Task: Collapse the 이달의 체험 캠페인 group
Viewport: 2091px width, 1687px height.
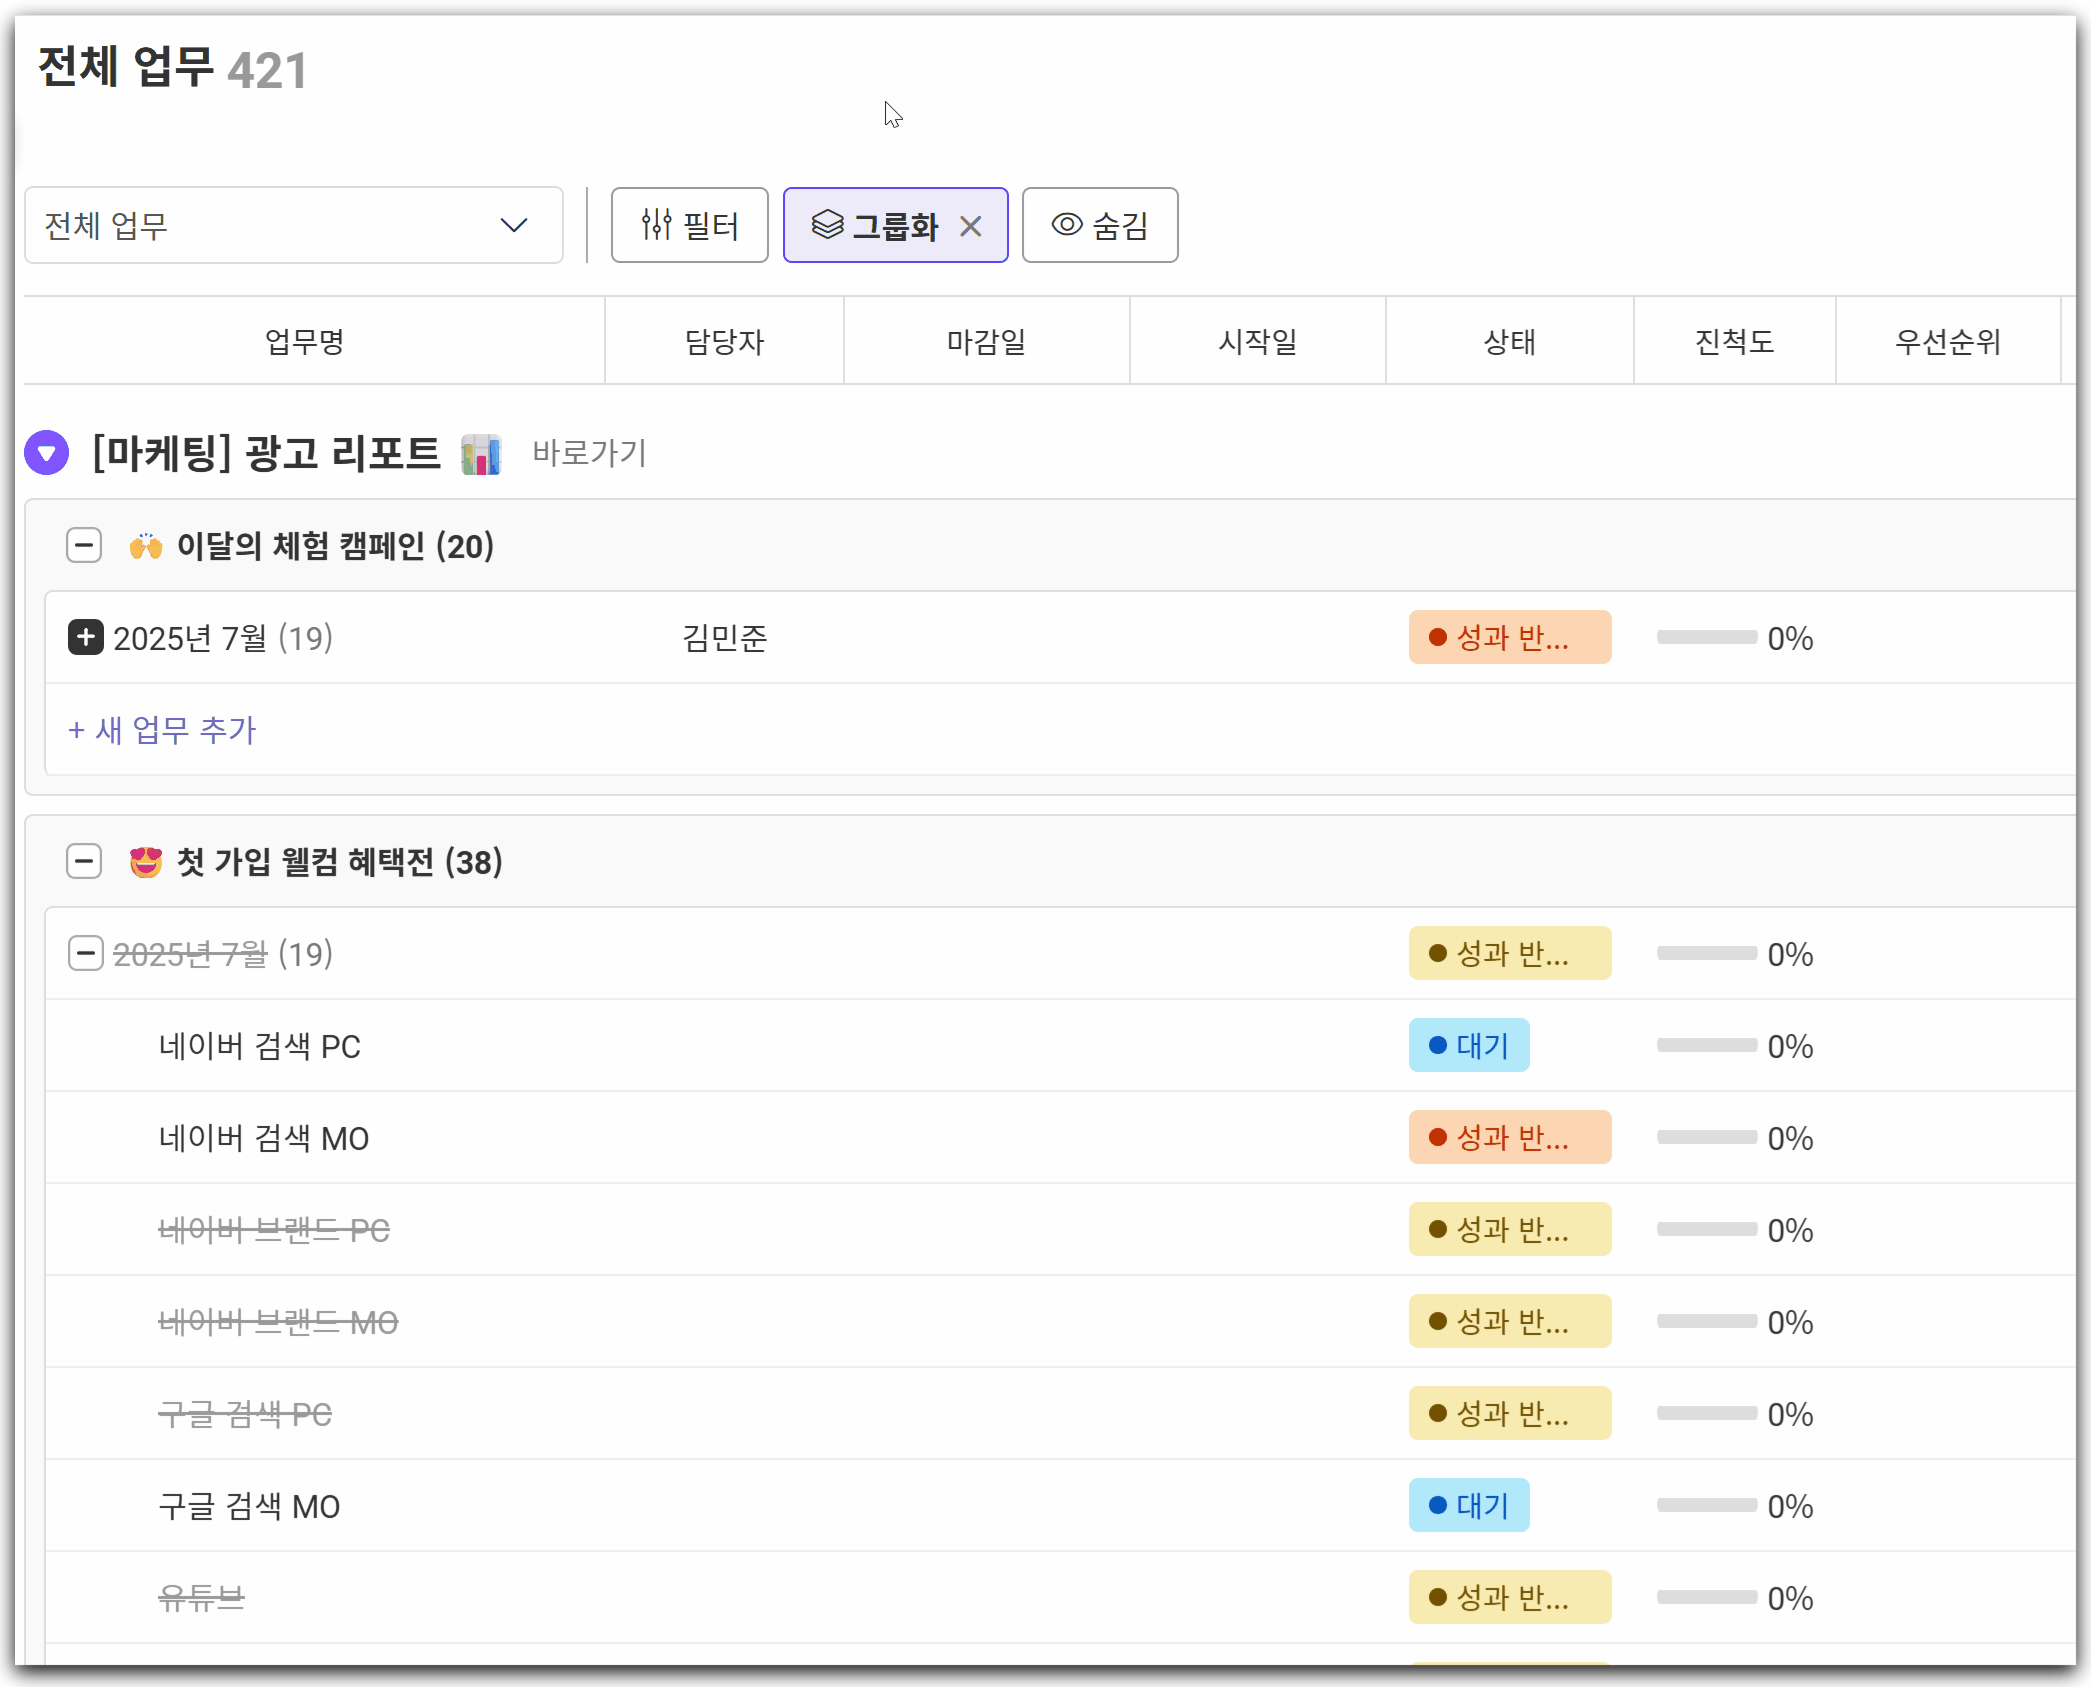Action: 84,546
